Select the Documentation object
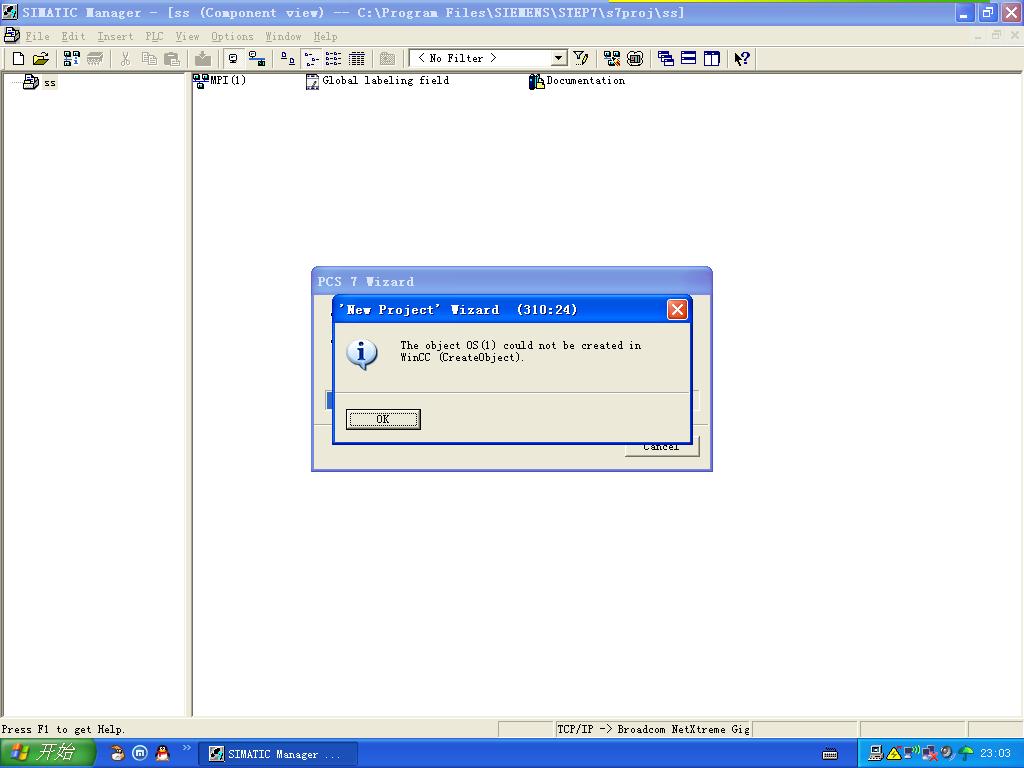The image size is (1024, 768). 577,81
